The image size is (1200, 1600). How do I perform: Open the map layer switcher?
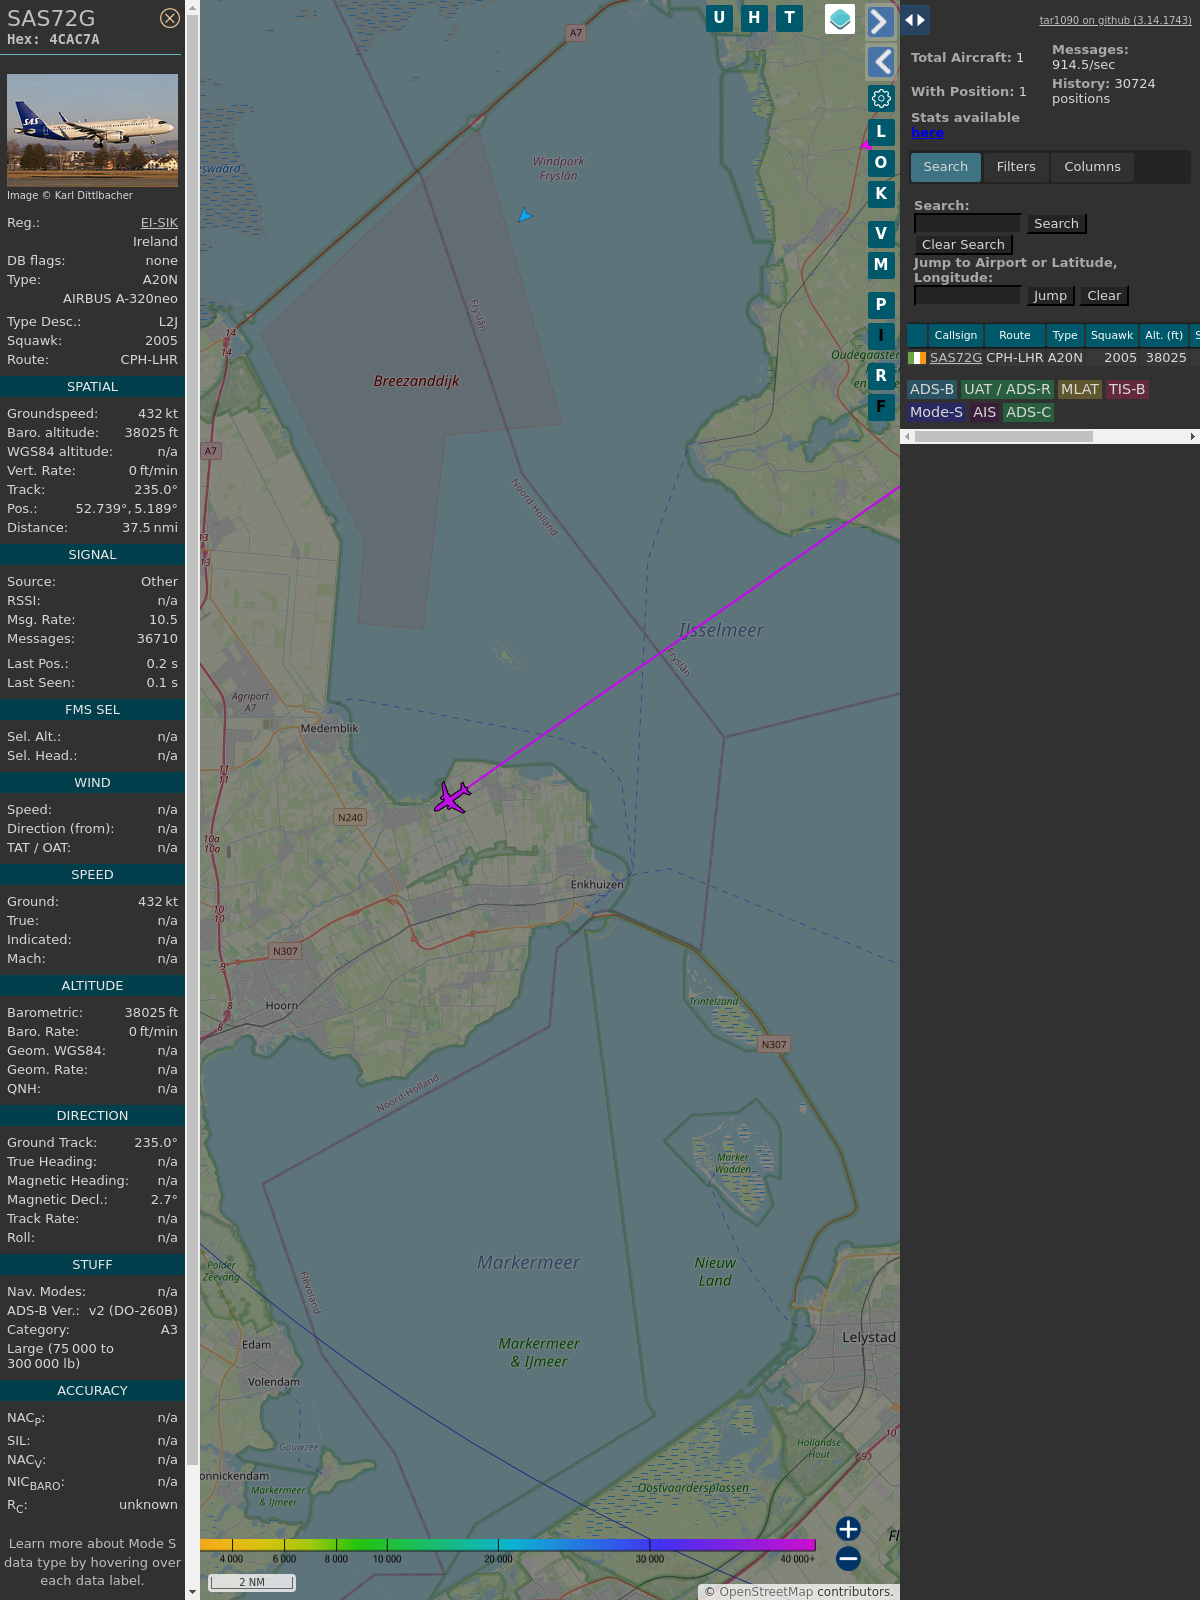tap(840, 19)
